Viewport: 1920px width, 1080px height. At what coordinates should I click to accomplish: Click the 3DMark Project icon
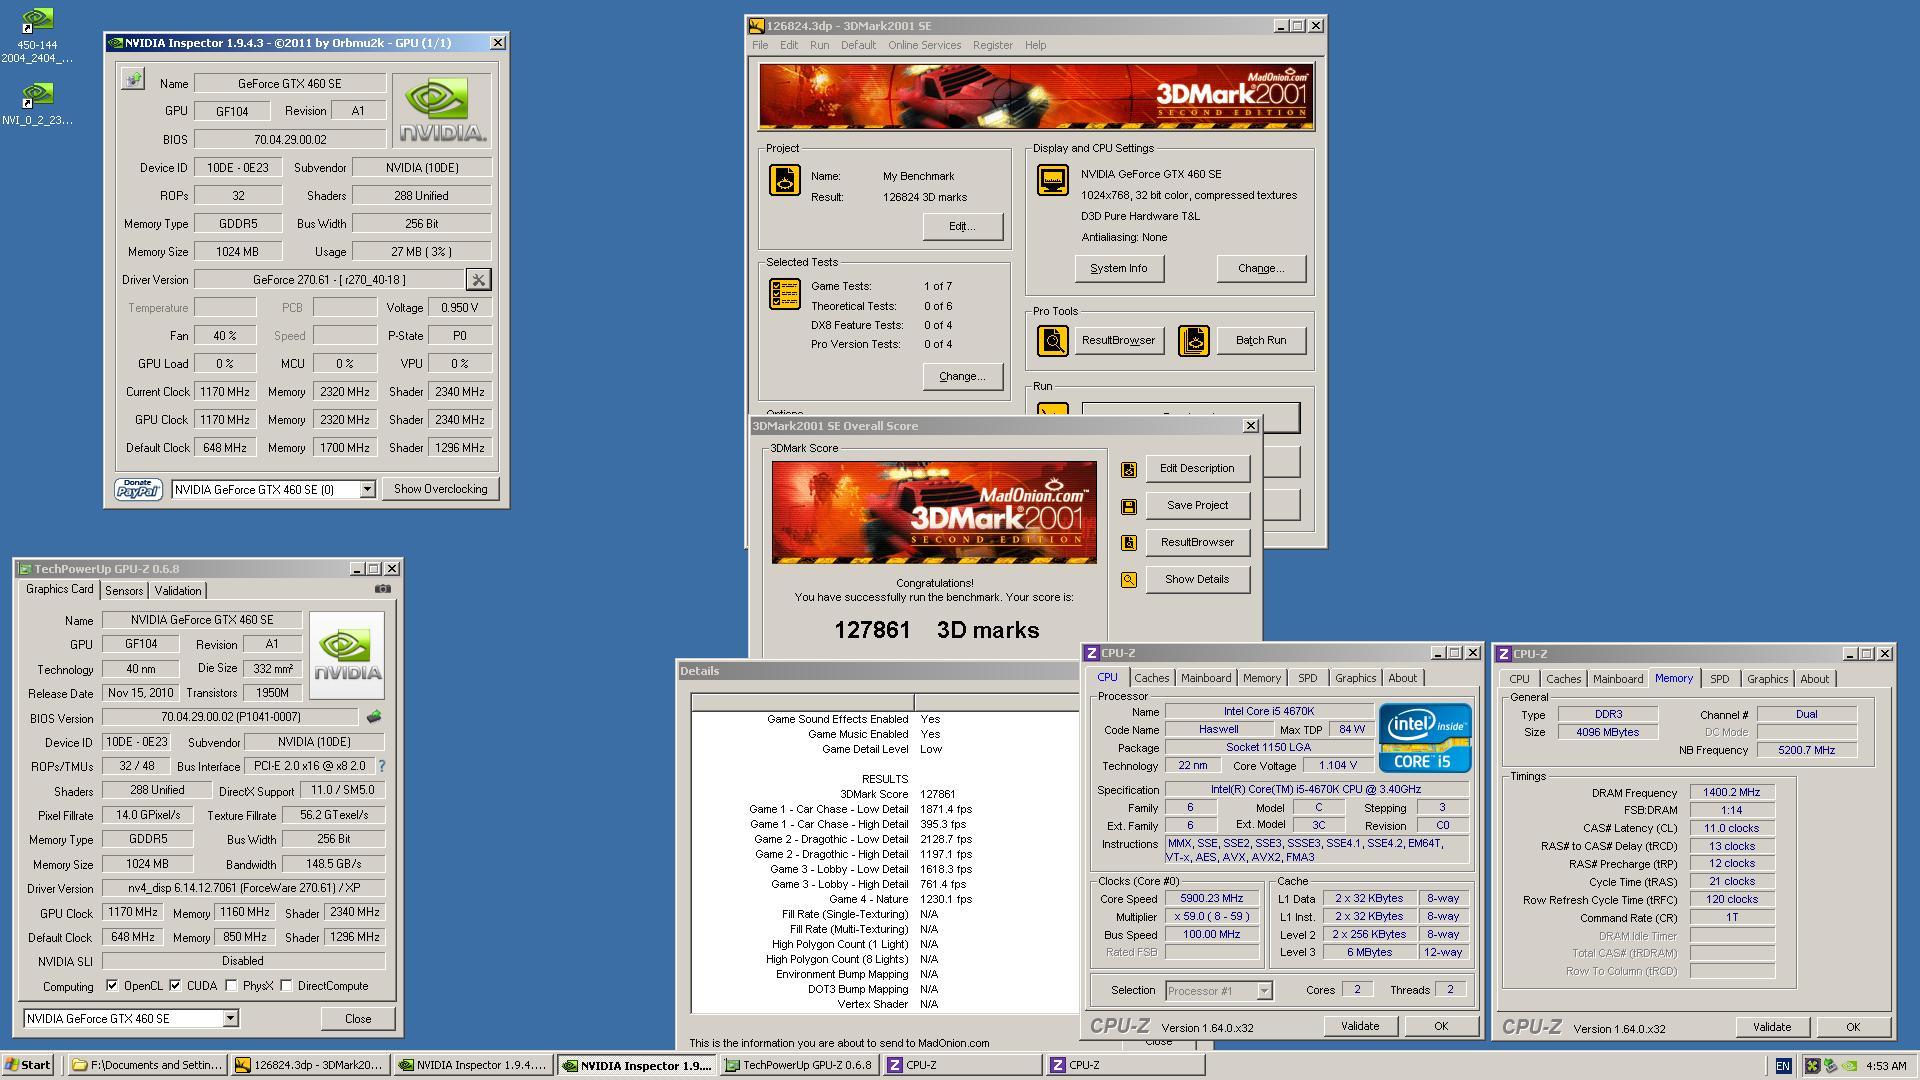785,180
